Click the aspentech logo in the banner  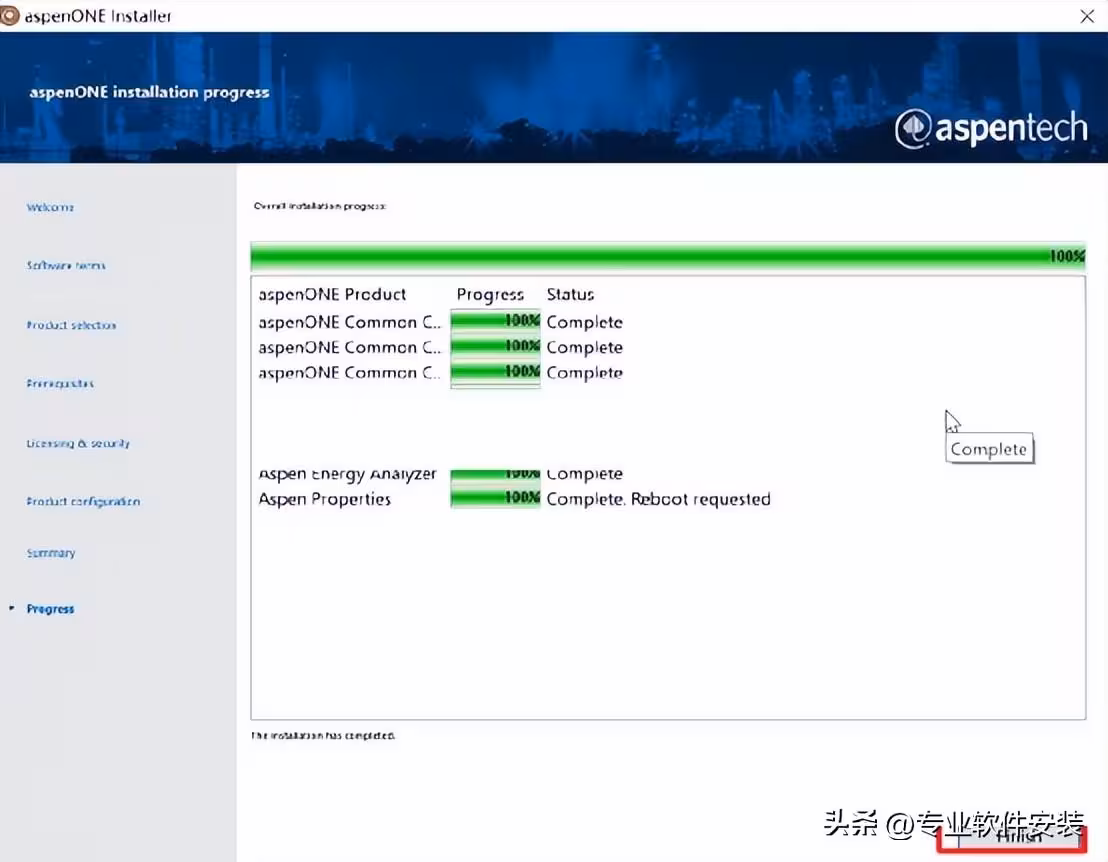pos(991,129)
